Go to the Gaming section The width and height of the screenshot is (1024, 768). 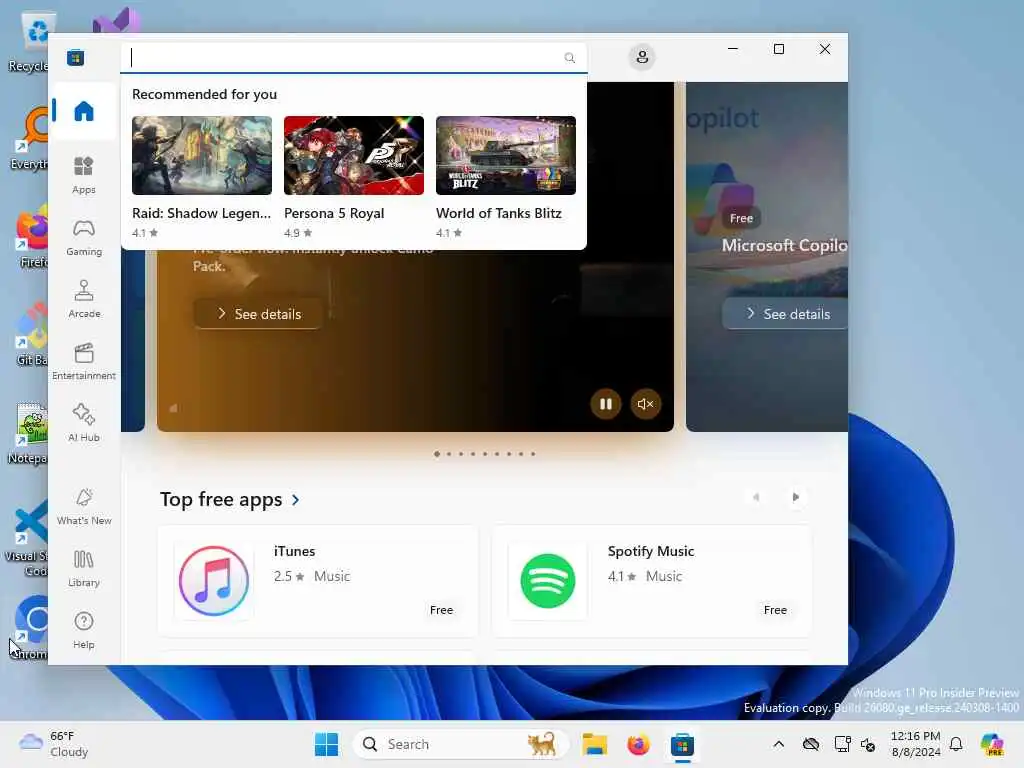pos(84,237)
